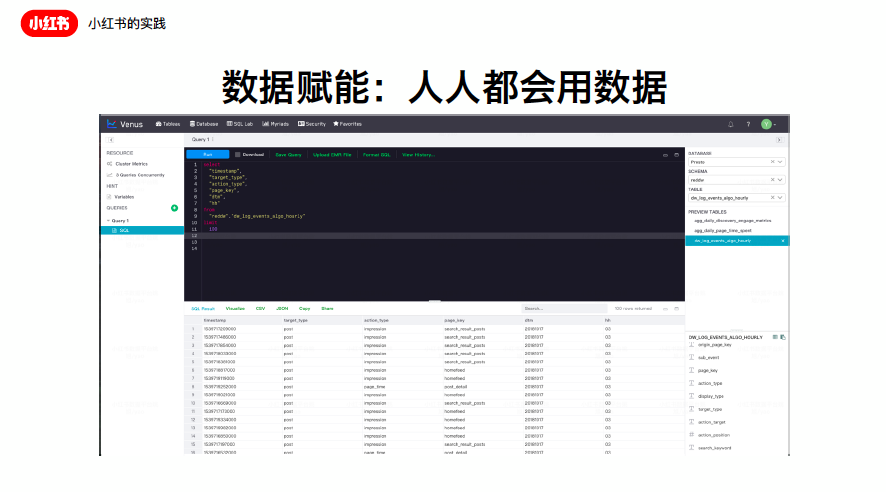Click Upload EMR File
The image size is (886, 492).
click(332, 154)
